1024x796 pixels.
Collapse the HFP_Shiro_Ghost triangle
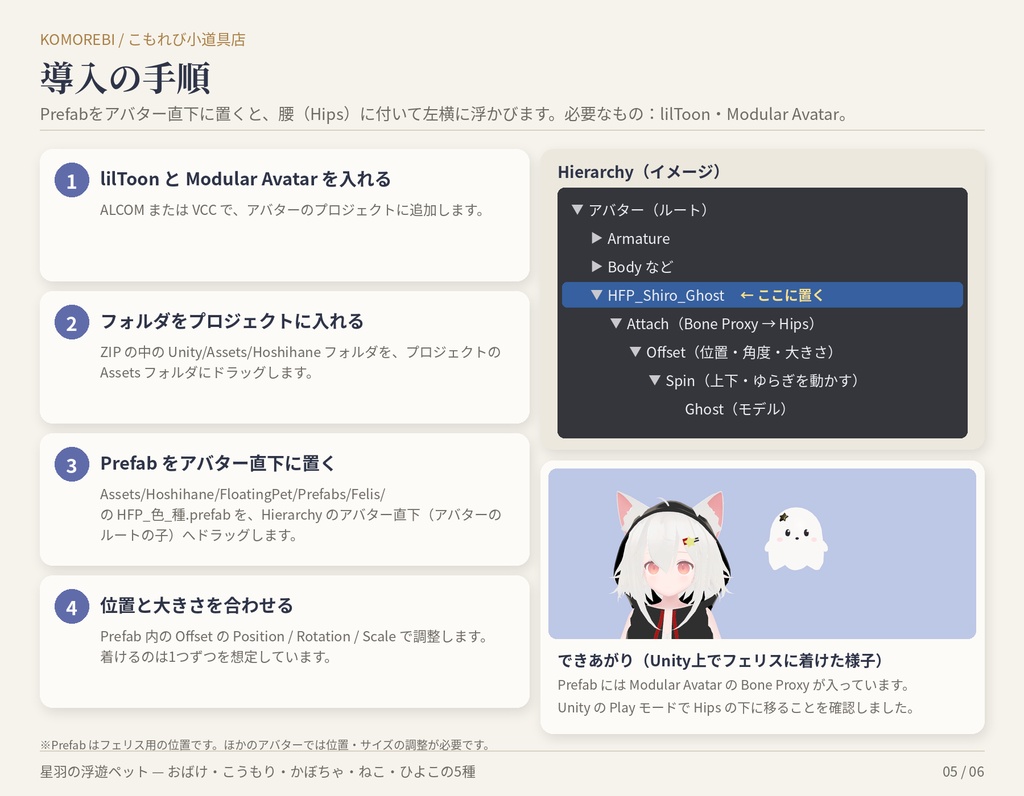coord(596,295)
